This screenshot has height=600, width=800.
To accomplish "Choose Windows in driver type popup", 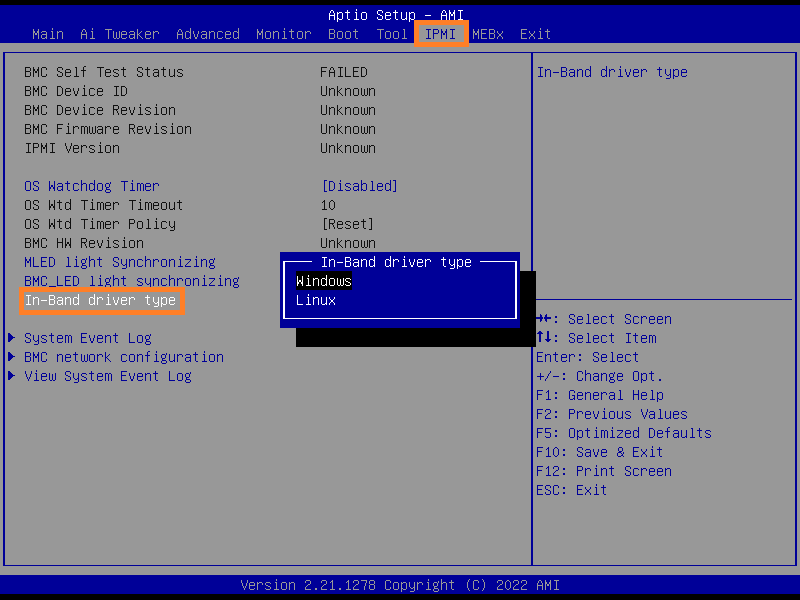I will tap(324, 281).
